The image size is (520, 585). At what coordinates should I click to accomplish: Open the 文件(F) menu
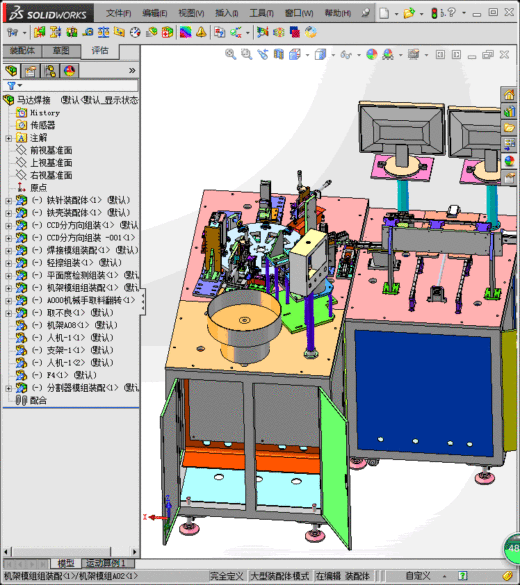[118, 13]
